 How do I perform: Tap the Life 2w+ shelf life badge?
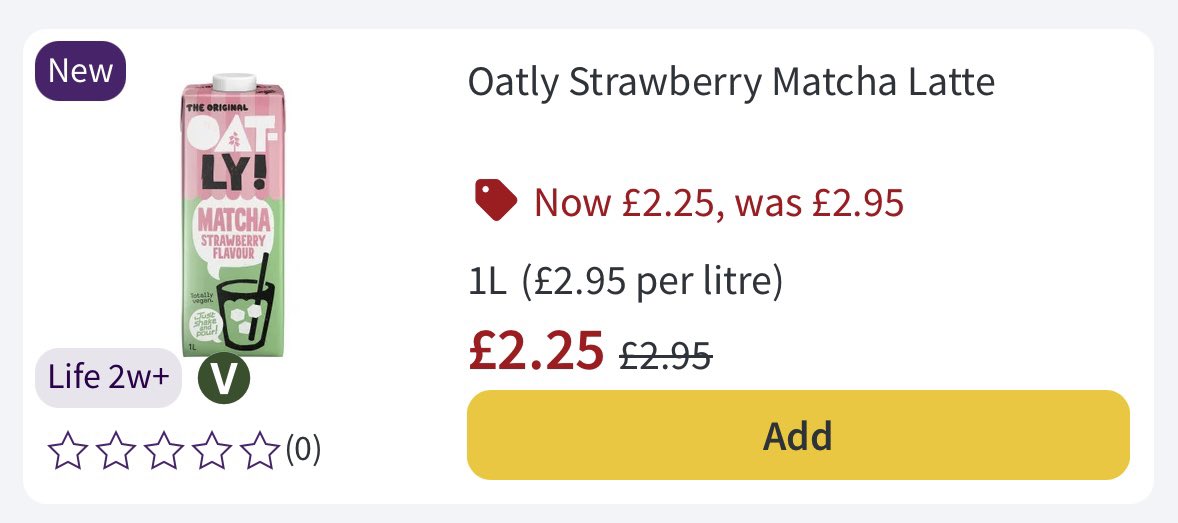click(x=108, y=378)
